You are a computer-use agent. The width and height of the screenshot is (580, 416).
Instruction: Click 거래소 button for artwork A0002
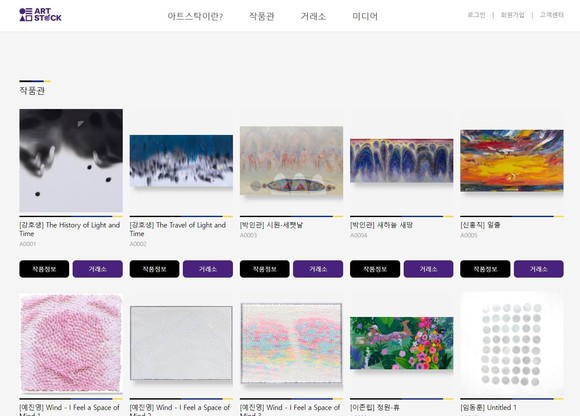(x=208, y=269)
